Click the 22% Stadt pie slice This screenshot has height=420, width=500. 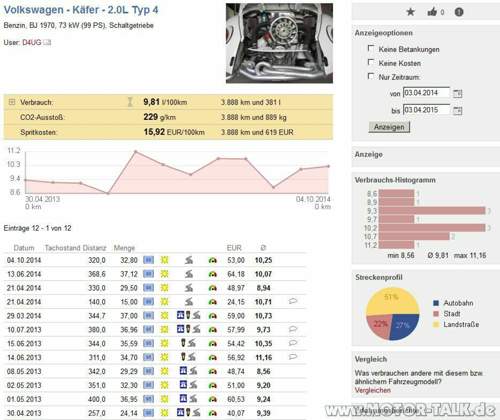click(380, 326)
